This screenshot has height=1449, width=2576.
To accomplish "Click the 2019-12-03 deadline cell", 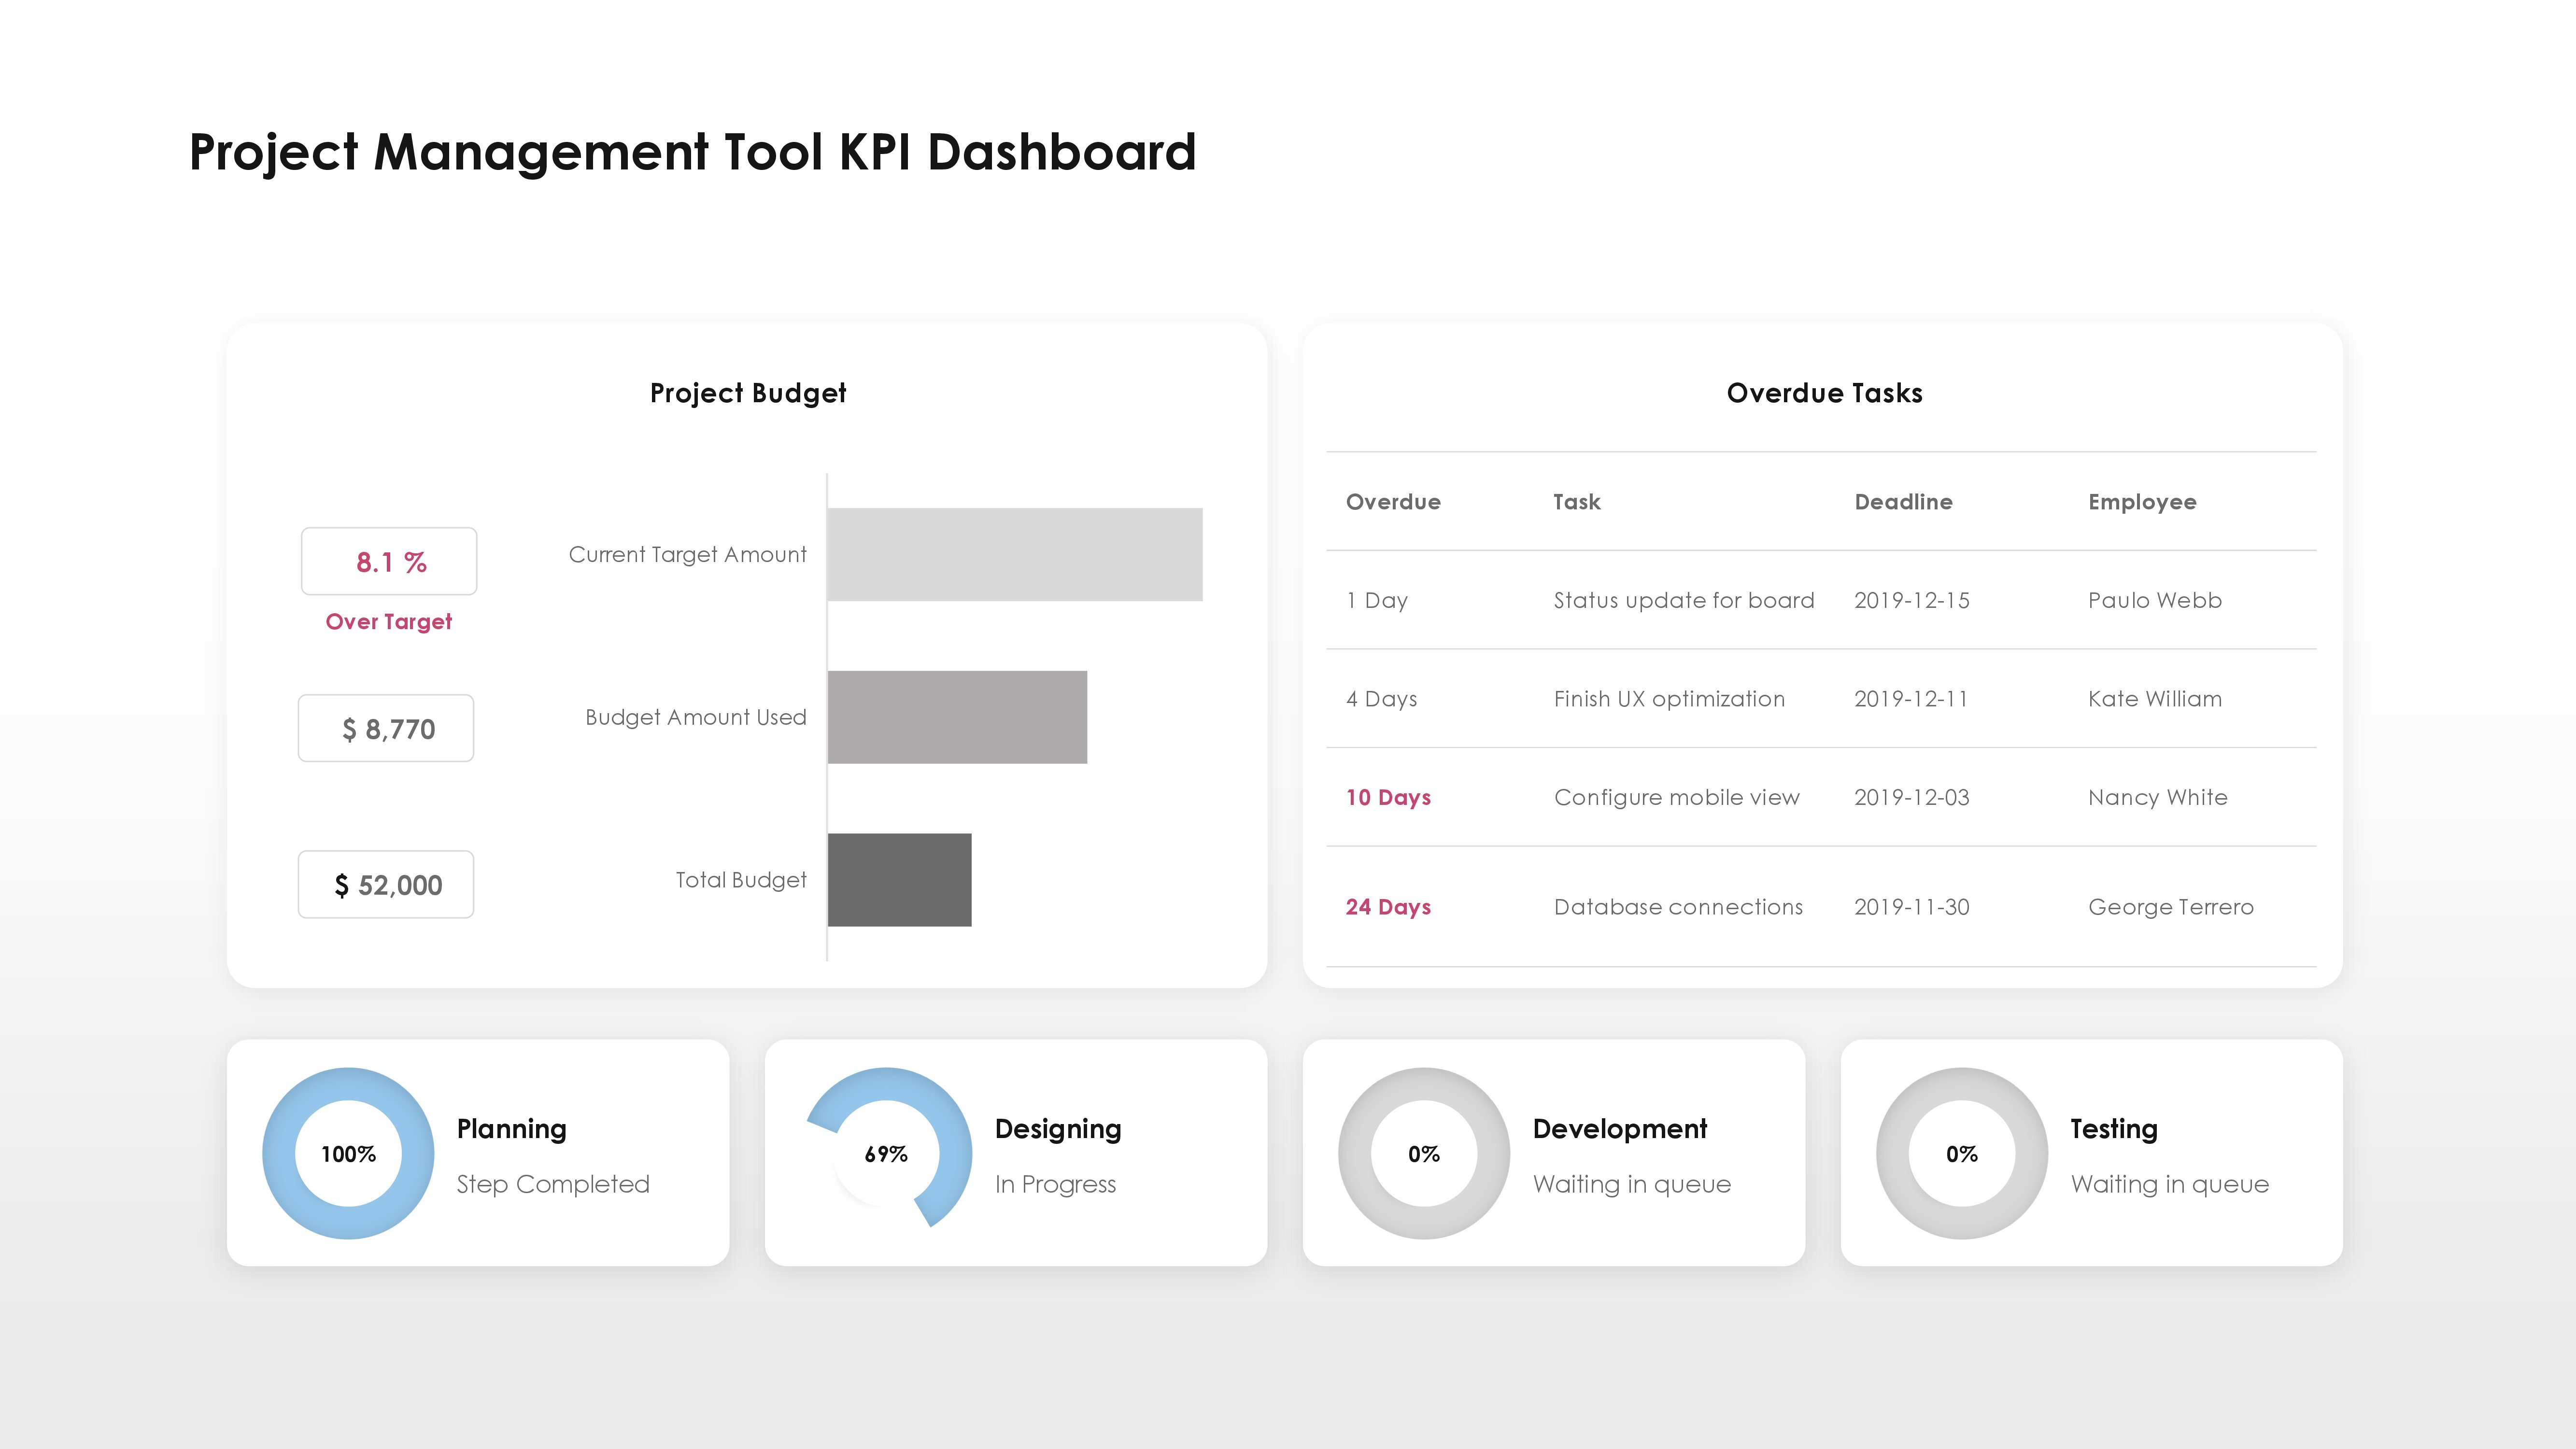I will pyautogui.click(x=1911, y=797).
